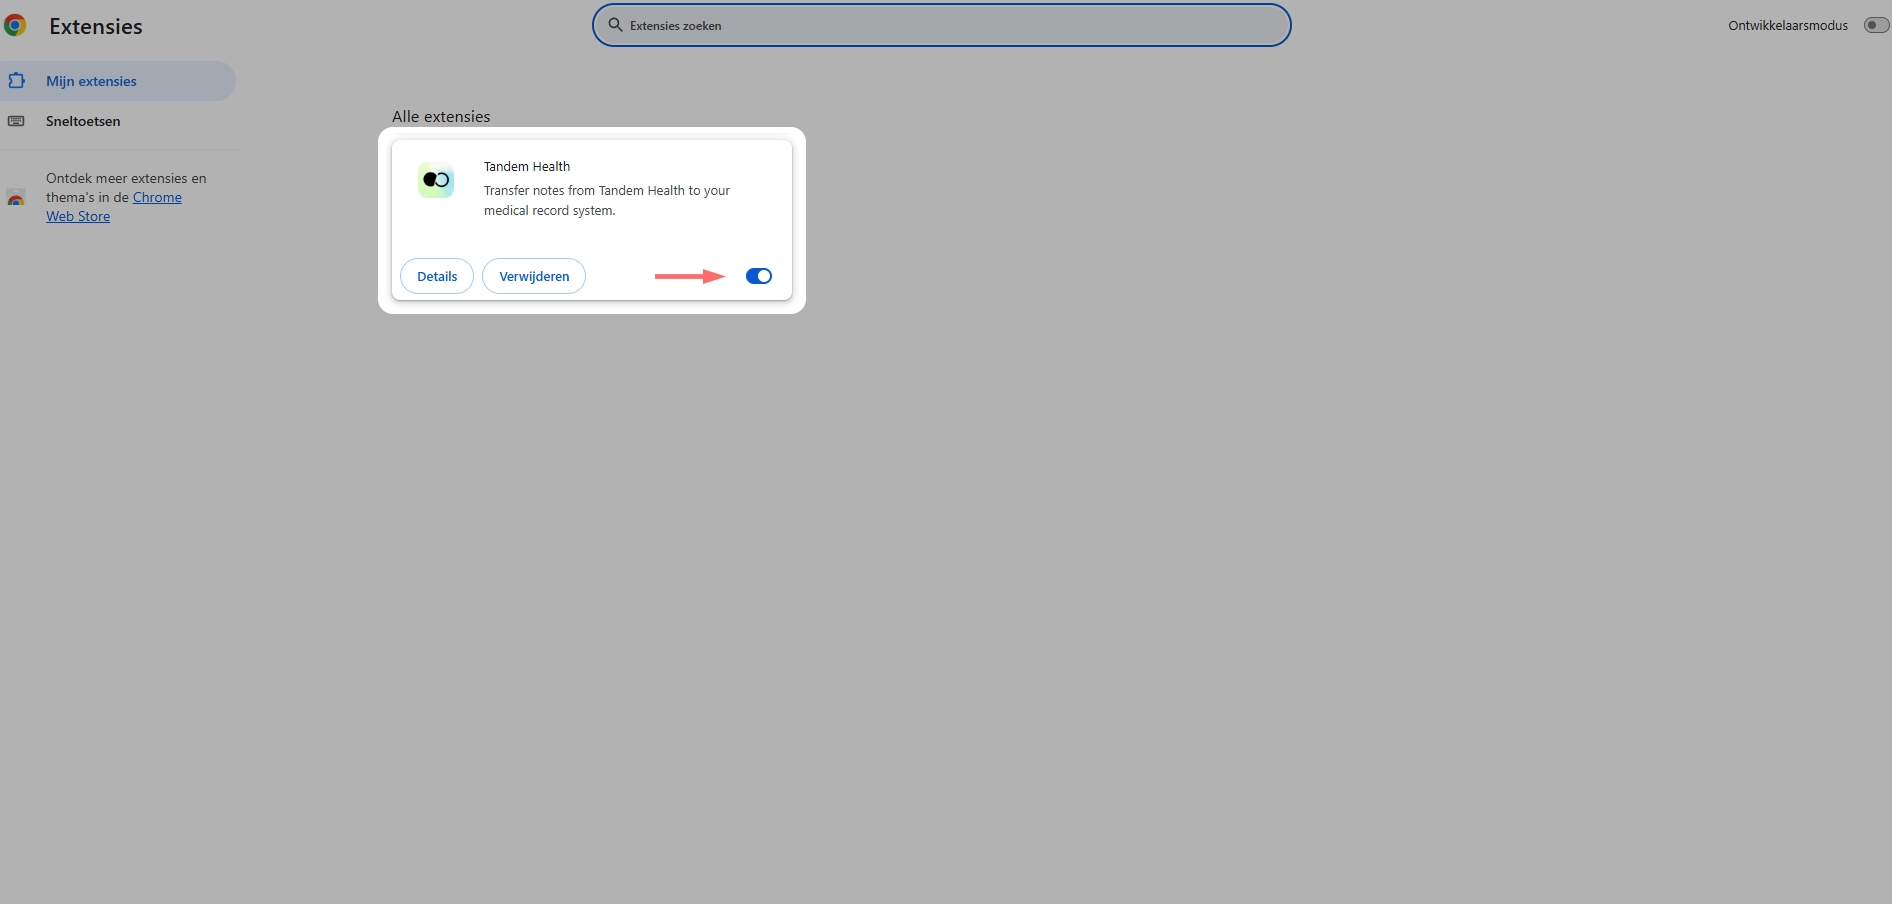The height and width of the screenshot is (904, 1892).
Task: Turn on Ontwikkelaarsmodus switch
Action: click(x=1876, y=25)
